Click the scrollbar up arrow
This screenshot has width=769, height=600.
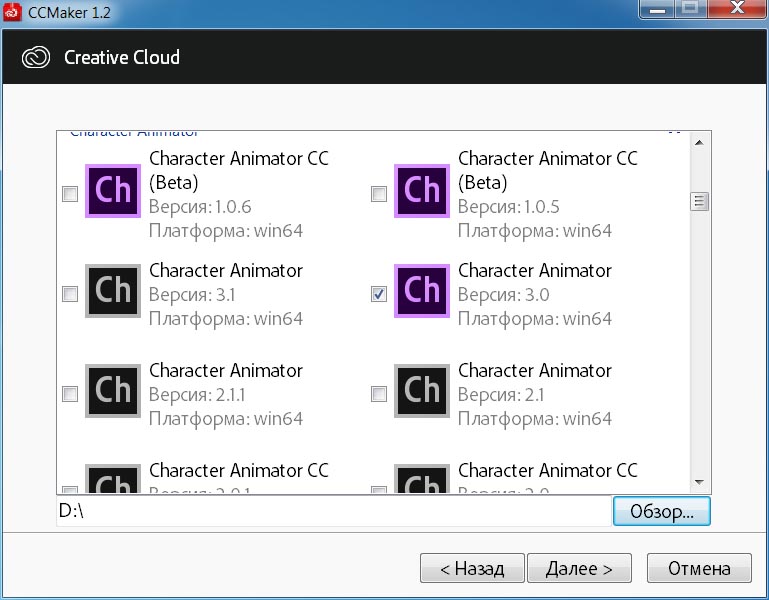coord(699,143)
